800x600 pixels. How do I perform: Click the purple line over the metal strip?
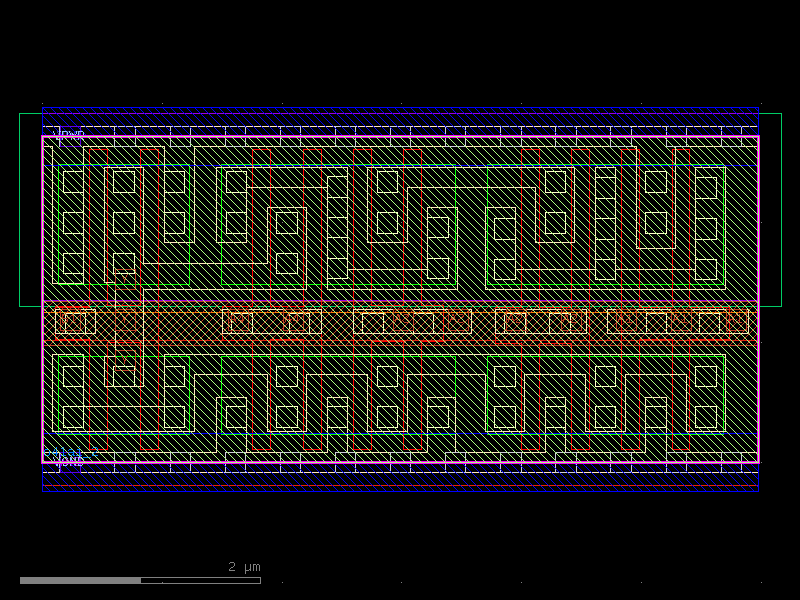click(400, 303)
